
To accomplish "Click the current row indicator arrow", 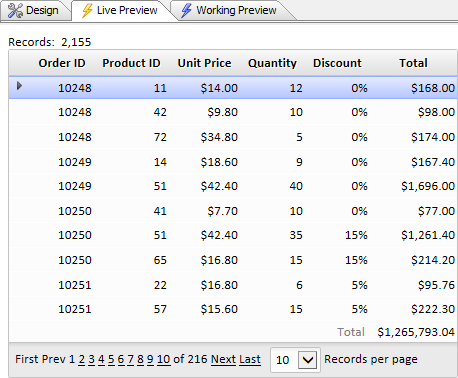I will click(x=19, y=86).
